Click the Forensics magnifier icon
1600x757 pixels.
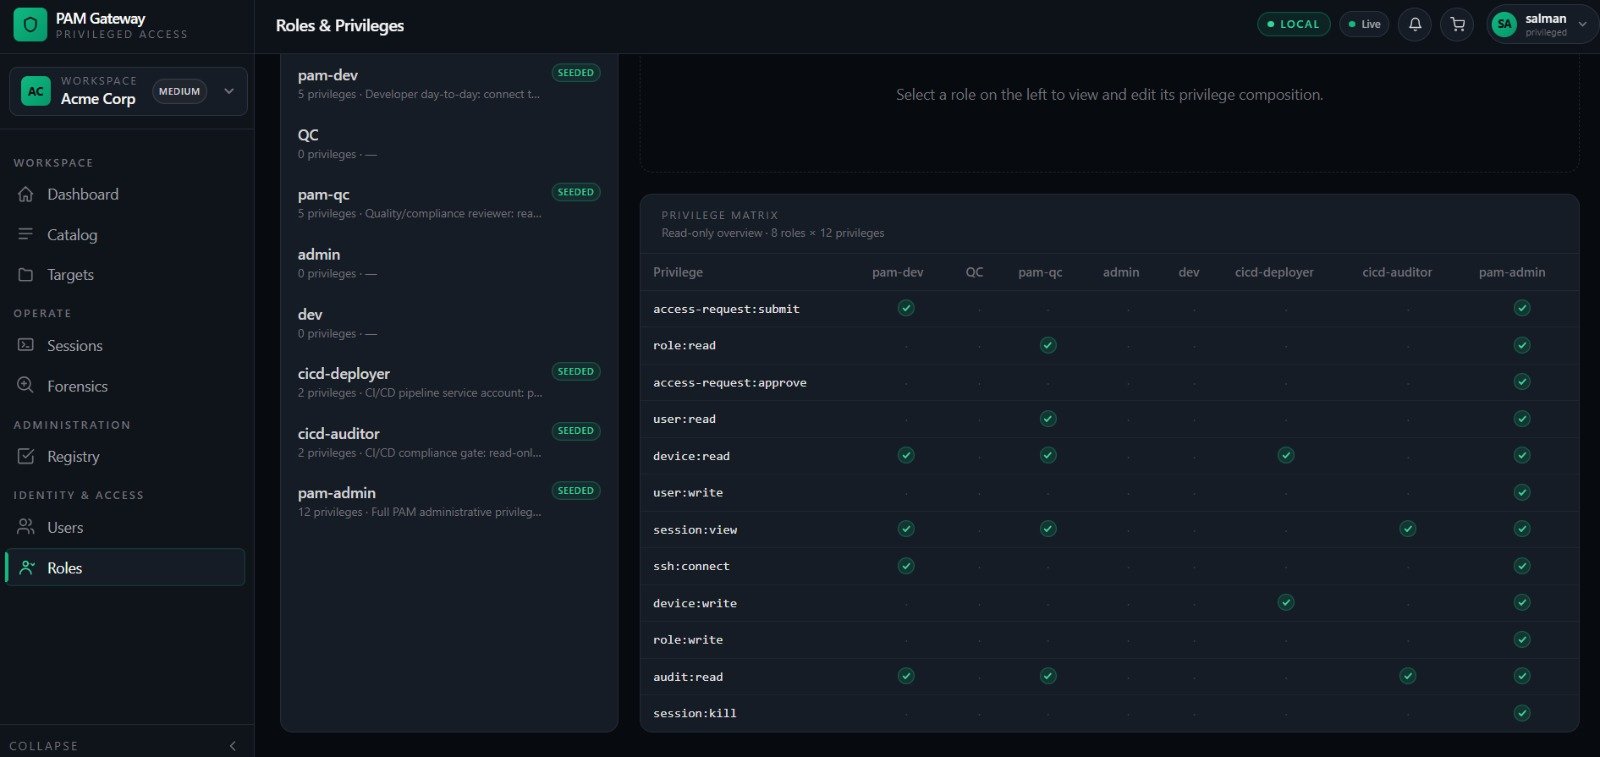point(26,385)
